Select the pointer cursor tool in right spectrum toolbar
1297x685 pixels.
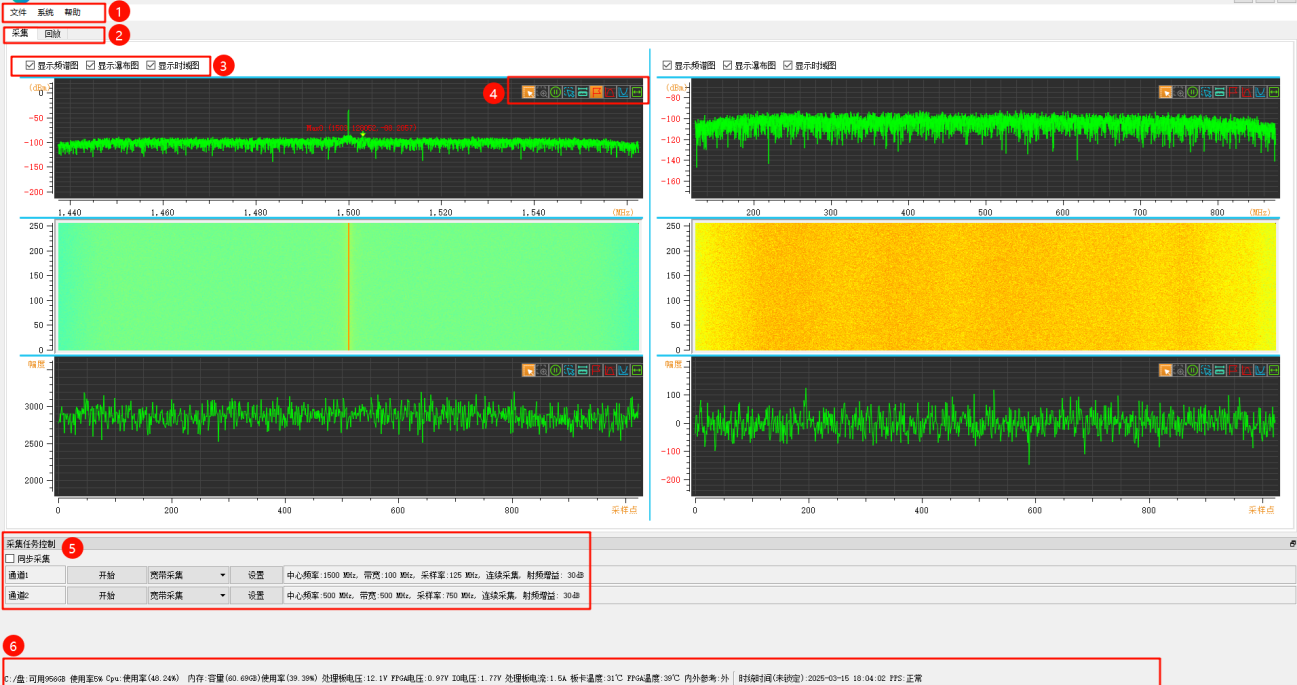1166,92
